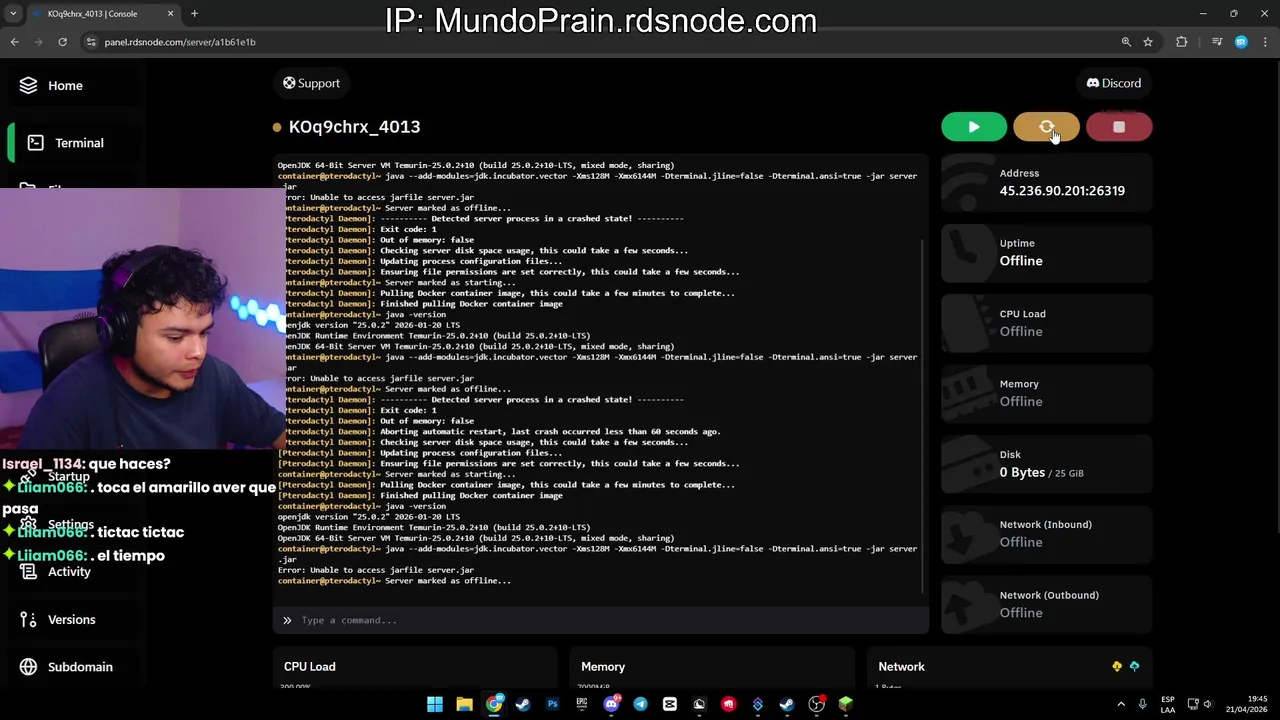Bookmark this page with star icon
1280x720 pixels.
pos(1148,42)
